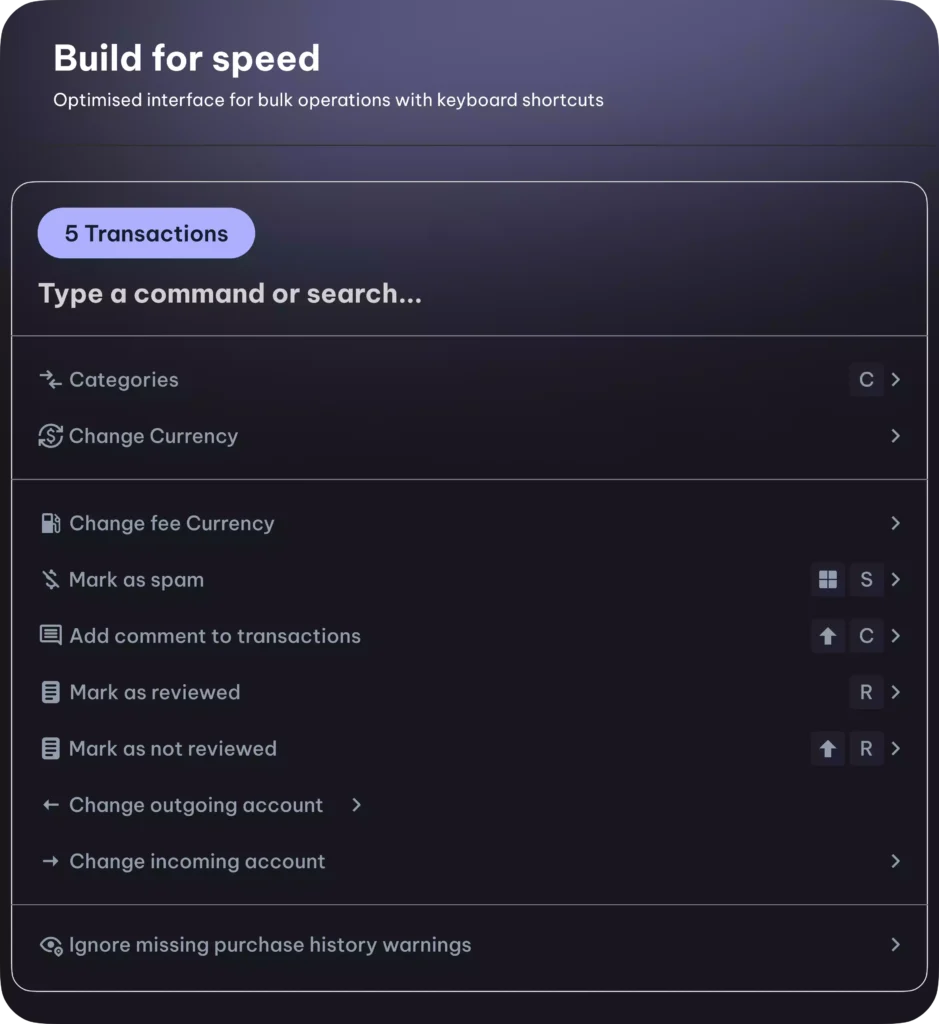Click the Mark as spam crossed-out icon
The height and width of the screenshot is (1024, 939).
click(x=50, y=579)
